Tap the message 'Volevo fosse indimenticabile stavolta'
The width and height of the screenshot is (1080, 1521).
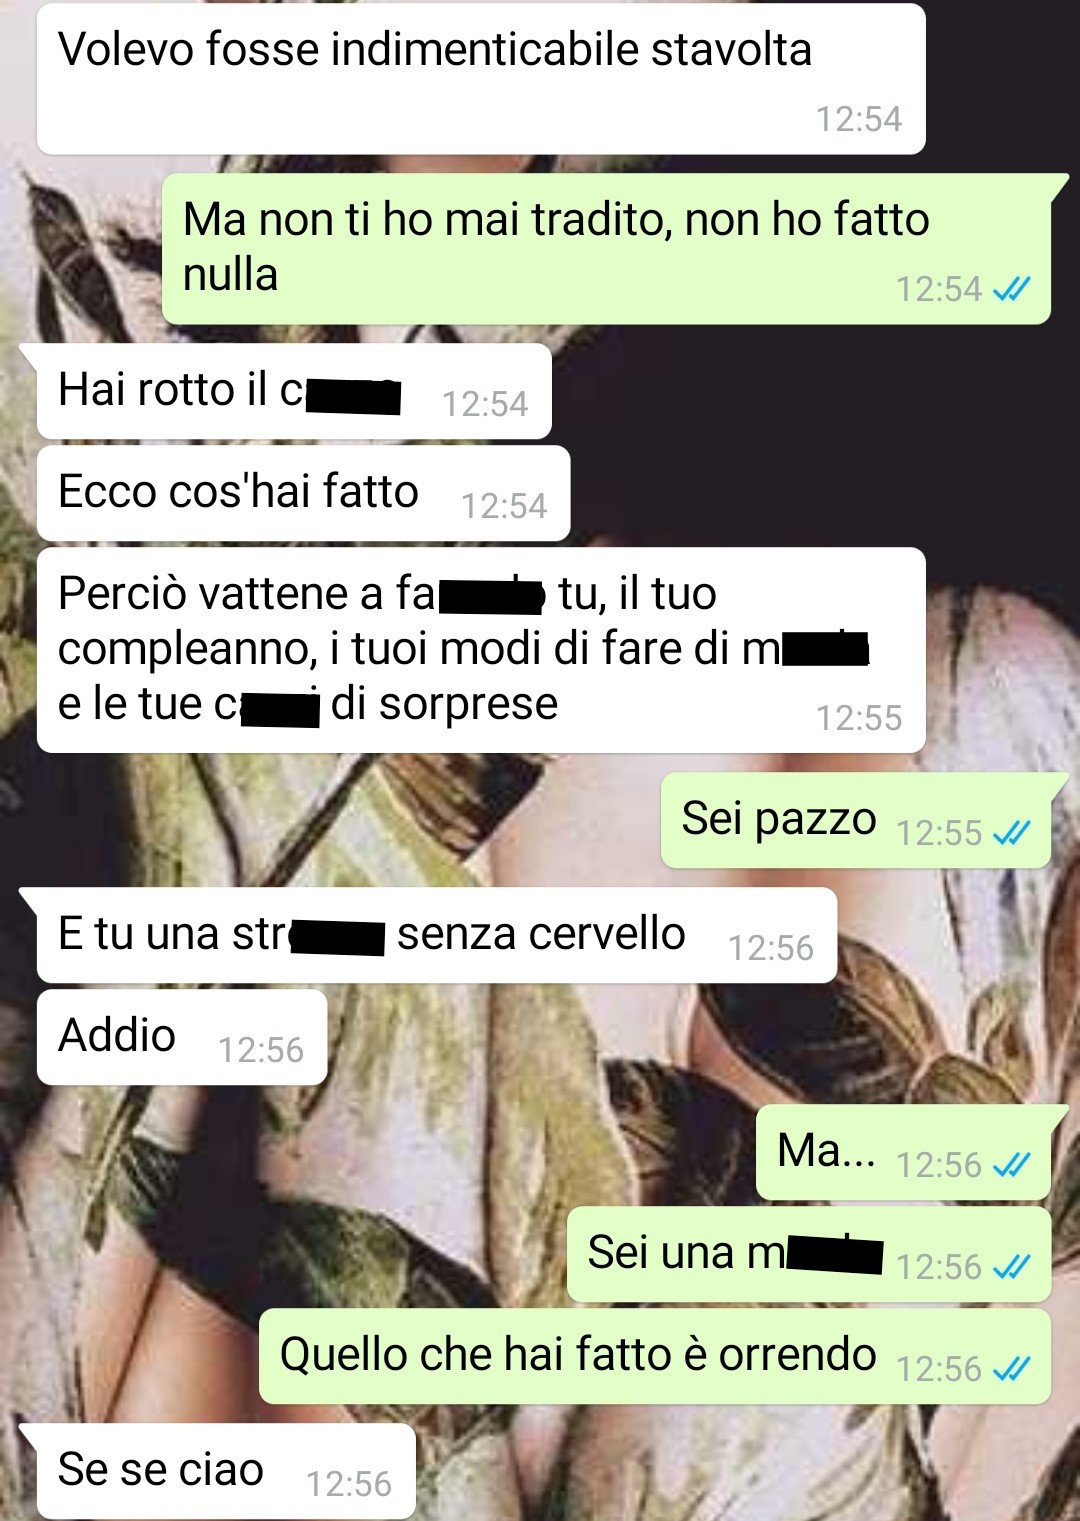(480, 79)
